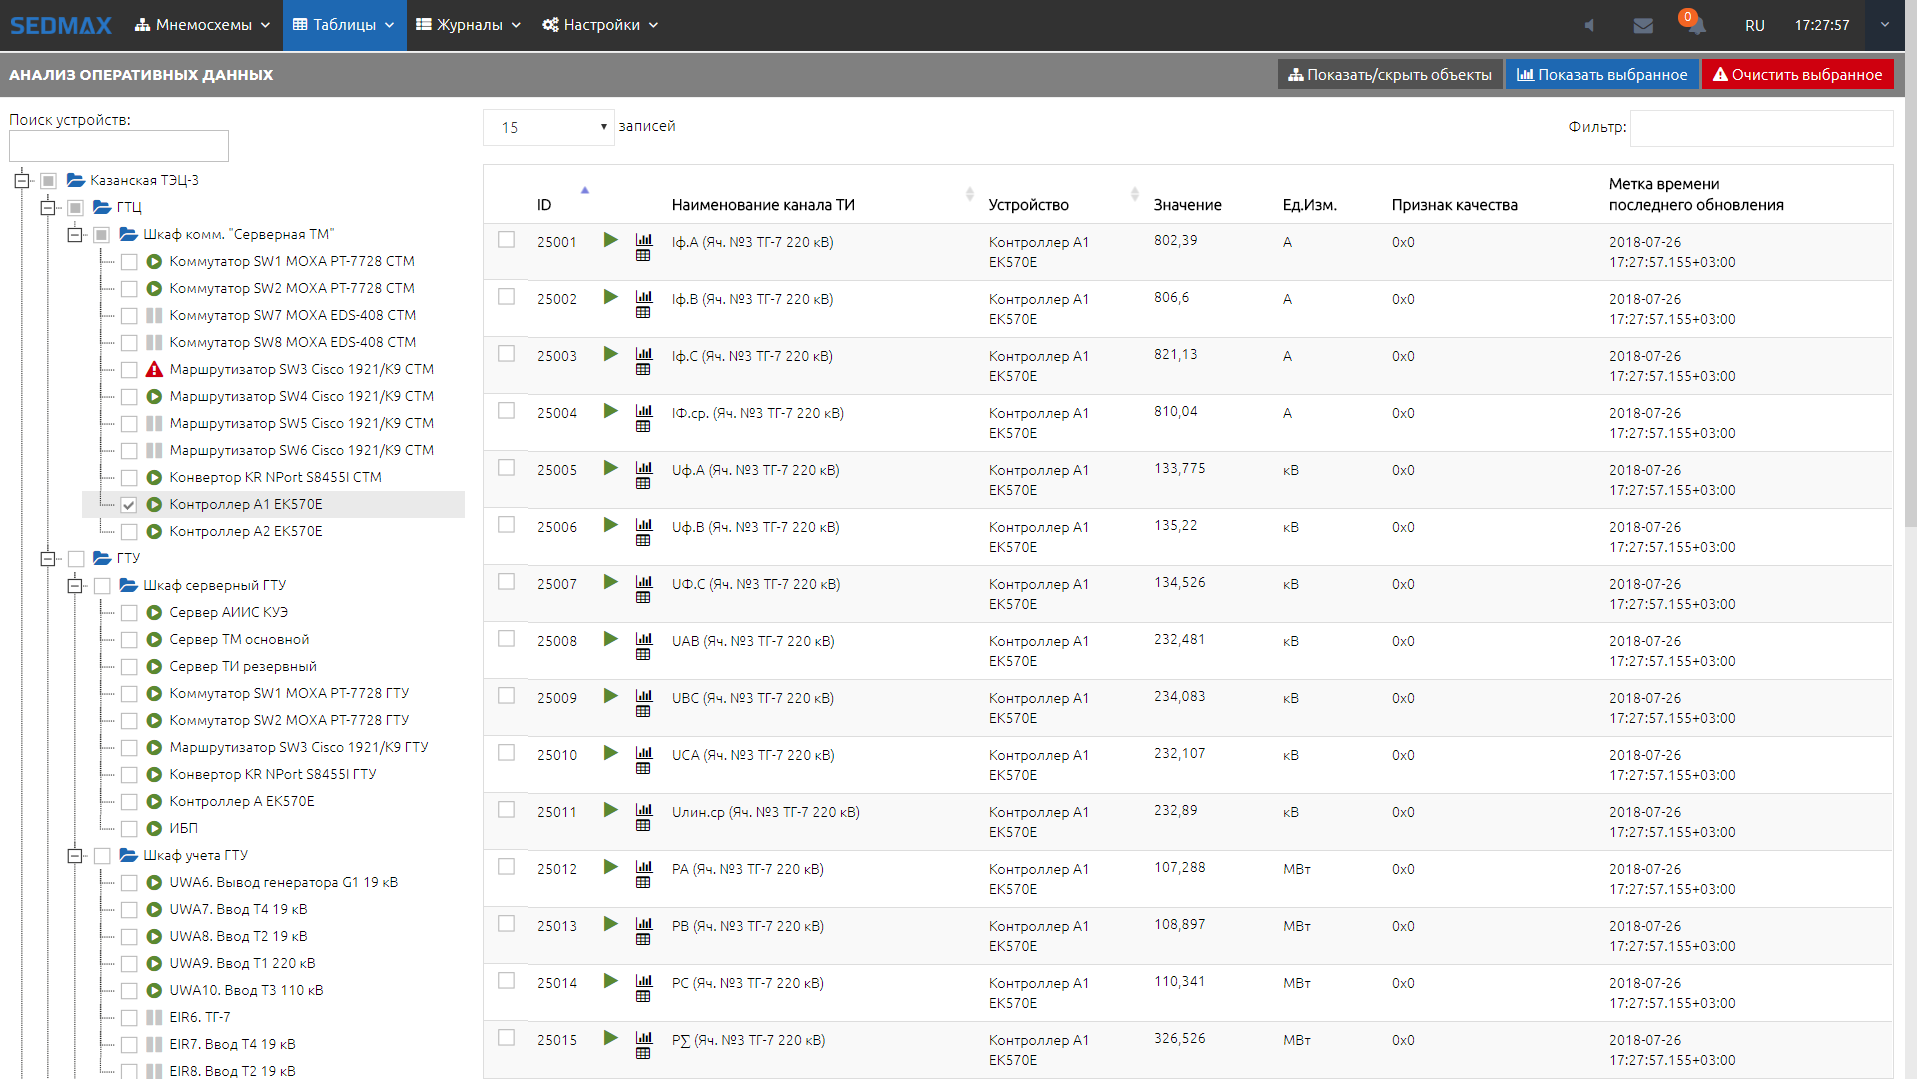Click the speaker mute icon
1917x1079 pixels.
pos(1589,26)
